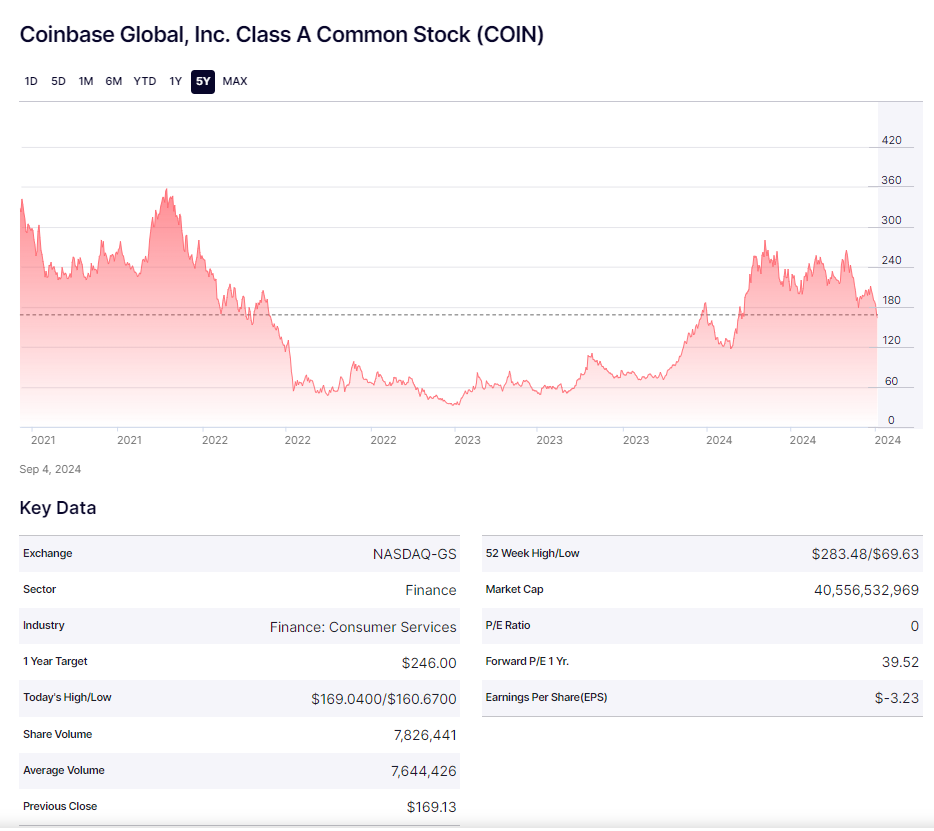Click the 1 Year Target $246.00 value
Viewport: 934px width, 831px height.
(429, 662)
